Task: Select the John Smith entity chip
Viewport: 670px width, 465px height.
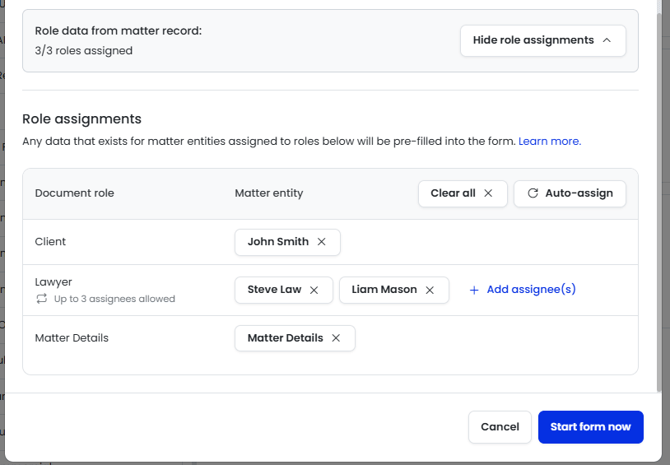Action: tap(277, 242)
